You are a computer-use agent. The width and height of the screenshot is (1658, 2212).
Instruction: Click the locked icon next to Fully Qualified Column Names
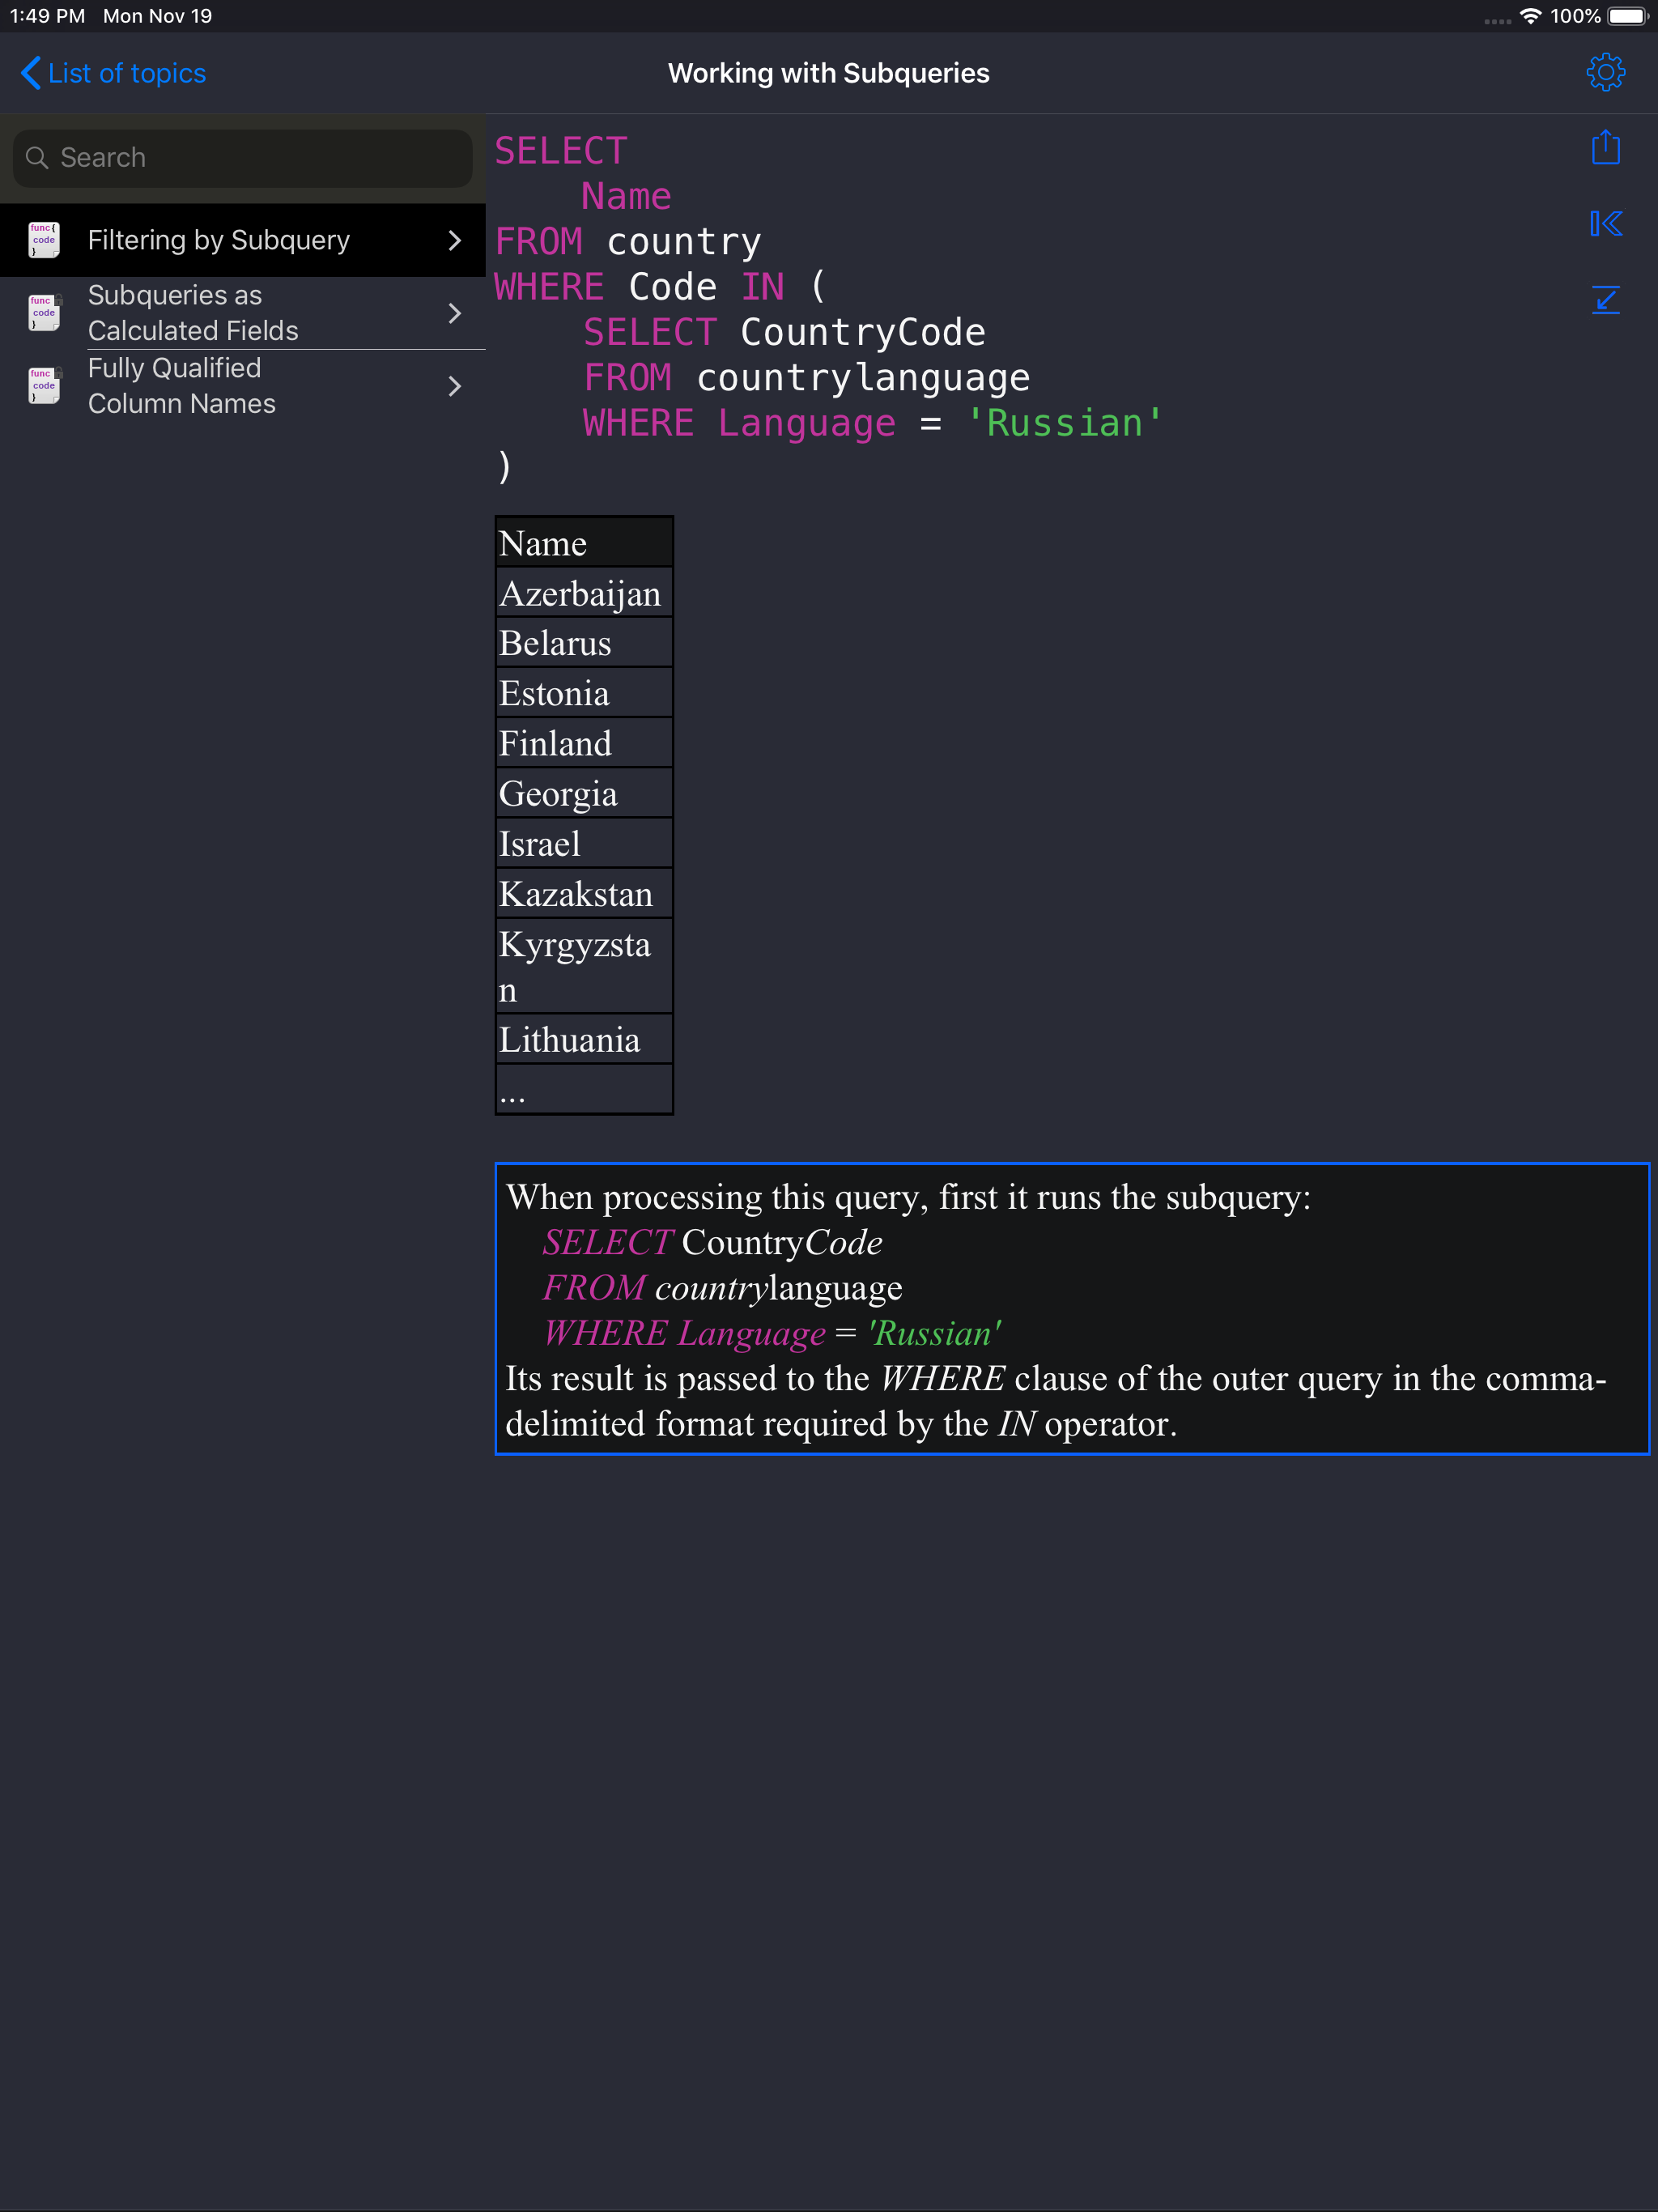click(43, 385)
